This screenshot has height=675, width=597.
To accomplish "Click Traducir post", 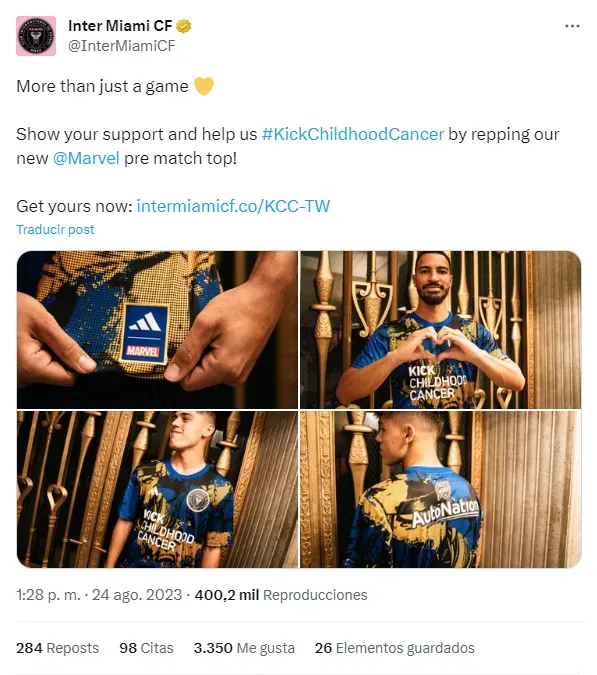I will point(56,229).
